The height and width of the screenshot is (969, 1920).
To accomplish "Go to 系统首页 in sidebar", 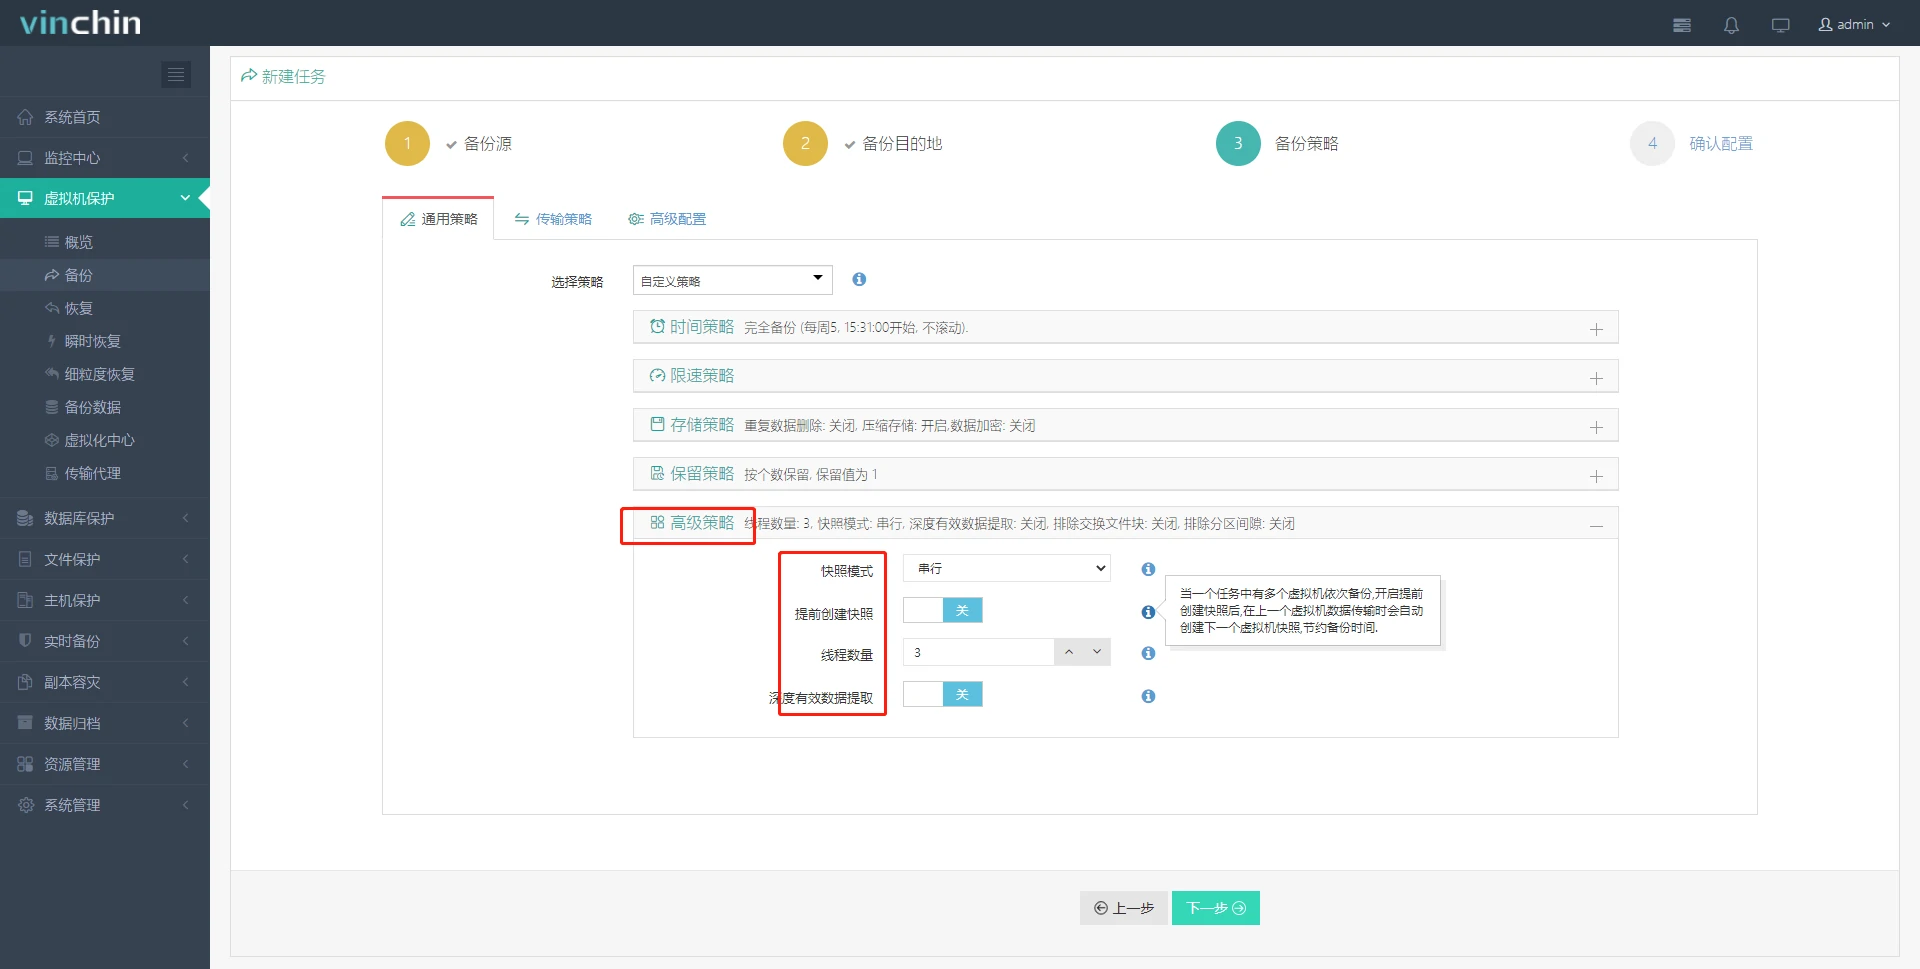I will (105, 117).
